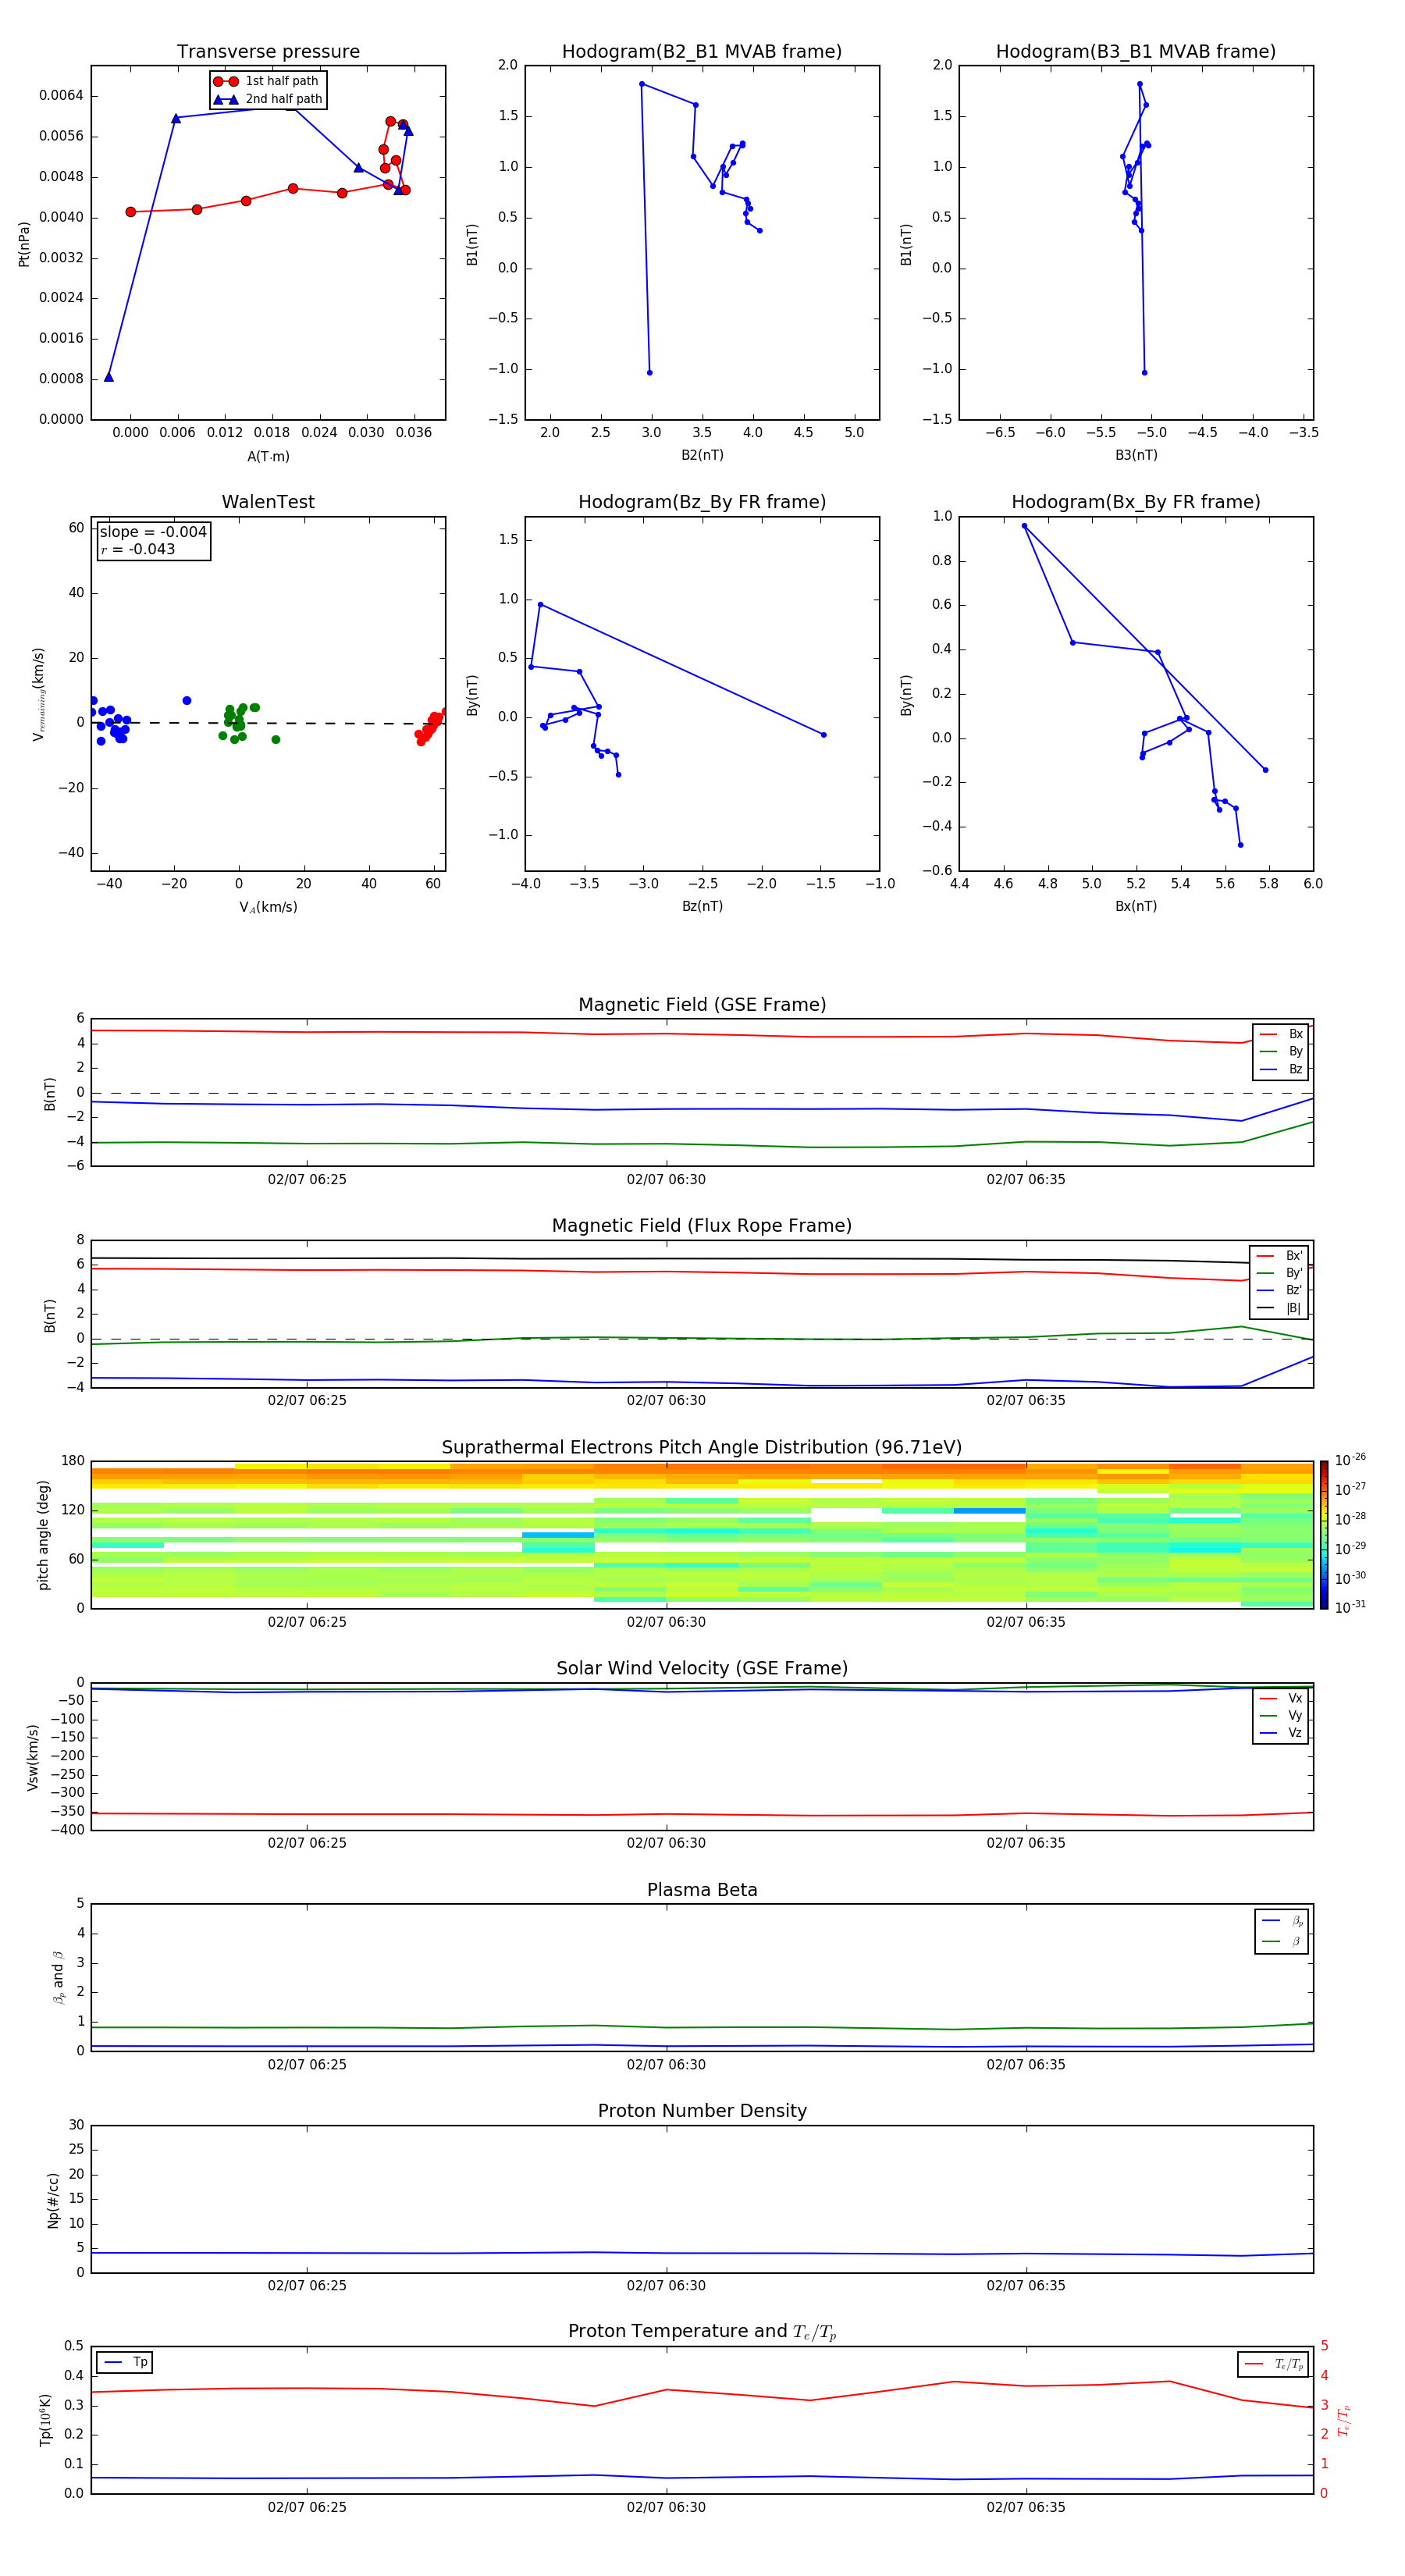1405x2576 pixels.
Task: Click '02/07 06:25' under Magnetic Field (GSE Frame)
Action: [307, 1180]
